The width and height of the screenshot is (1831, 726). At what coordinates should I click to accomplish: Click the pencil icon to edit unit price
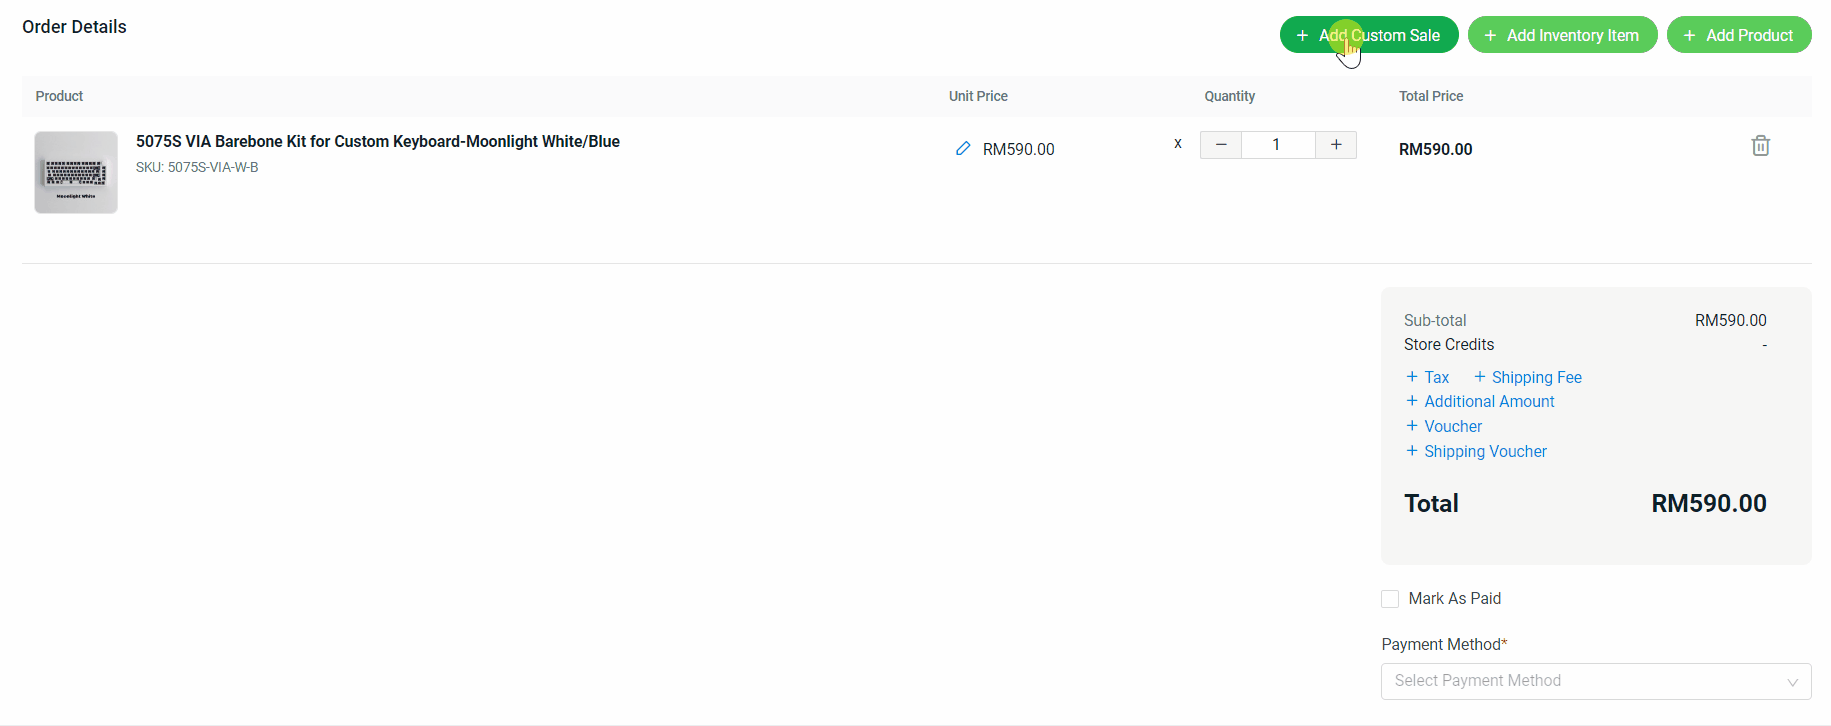[x=962, y=149]
